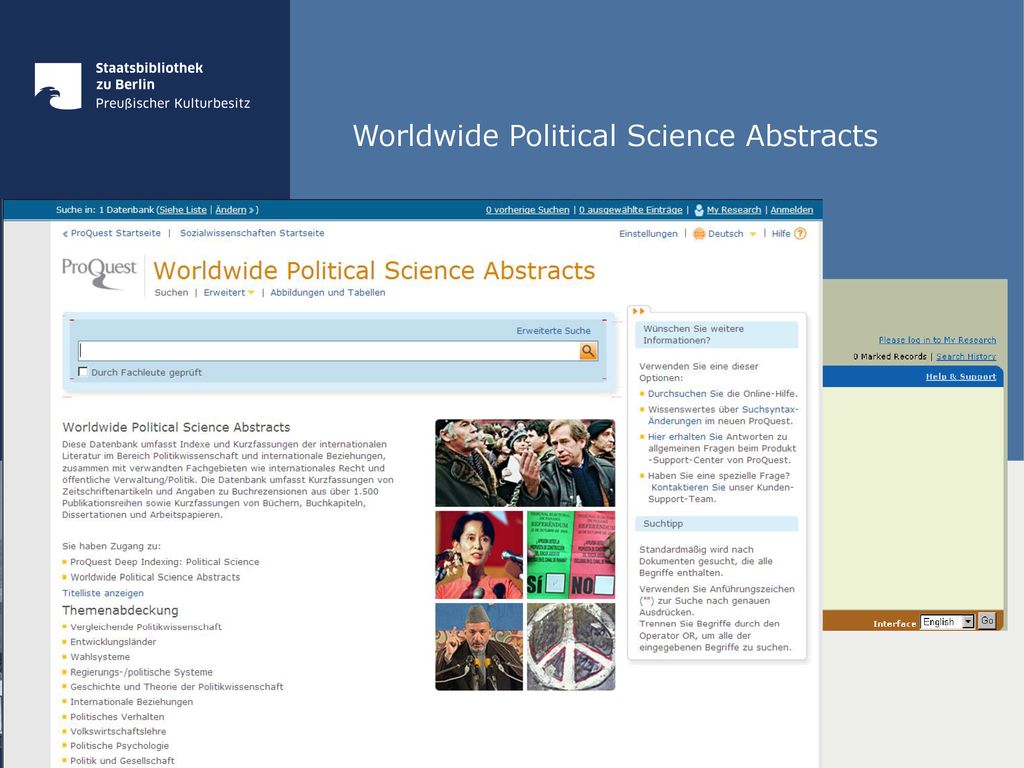This screenshot has height=768, width=1024.
Task: Go to ProQuest Startseite
Action: (116, 233)
